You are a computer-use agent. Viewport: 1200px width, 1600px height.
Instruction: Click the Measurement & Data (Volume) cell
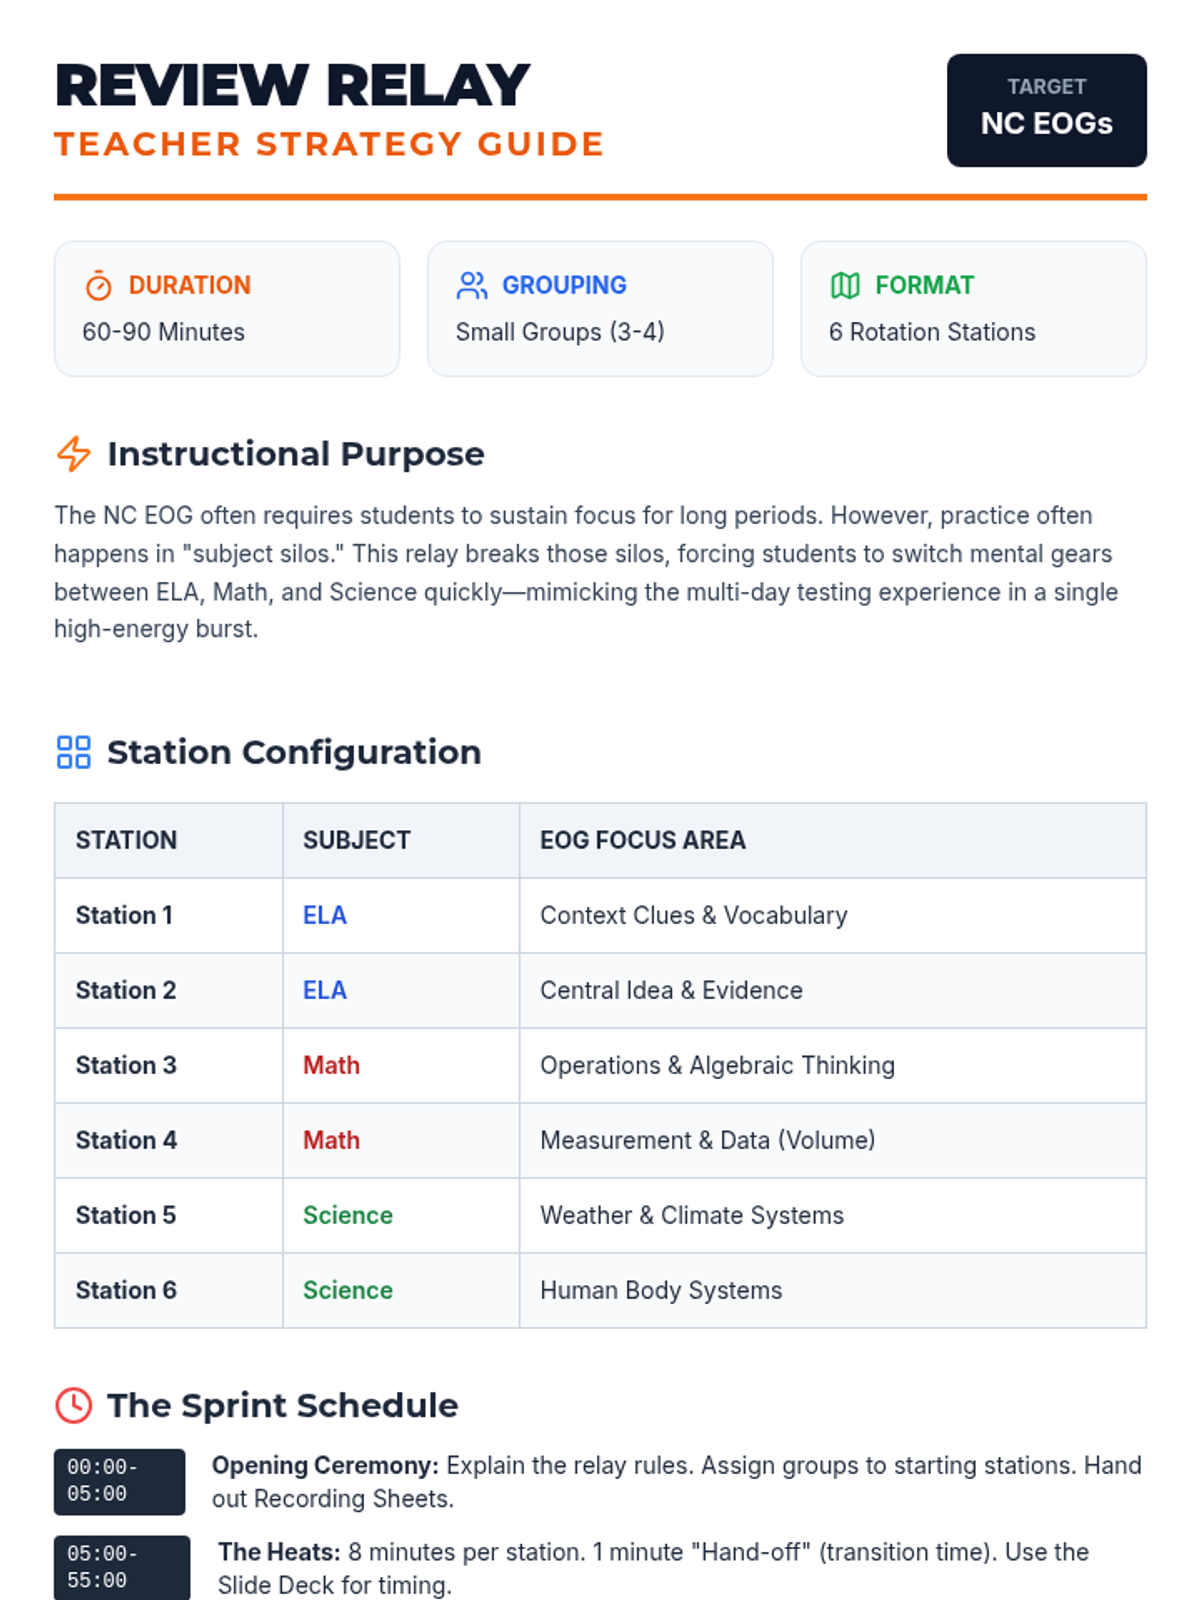click(708, 1140)
